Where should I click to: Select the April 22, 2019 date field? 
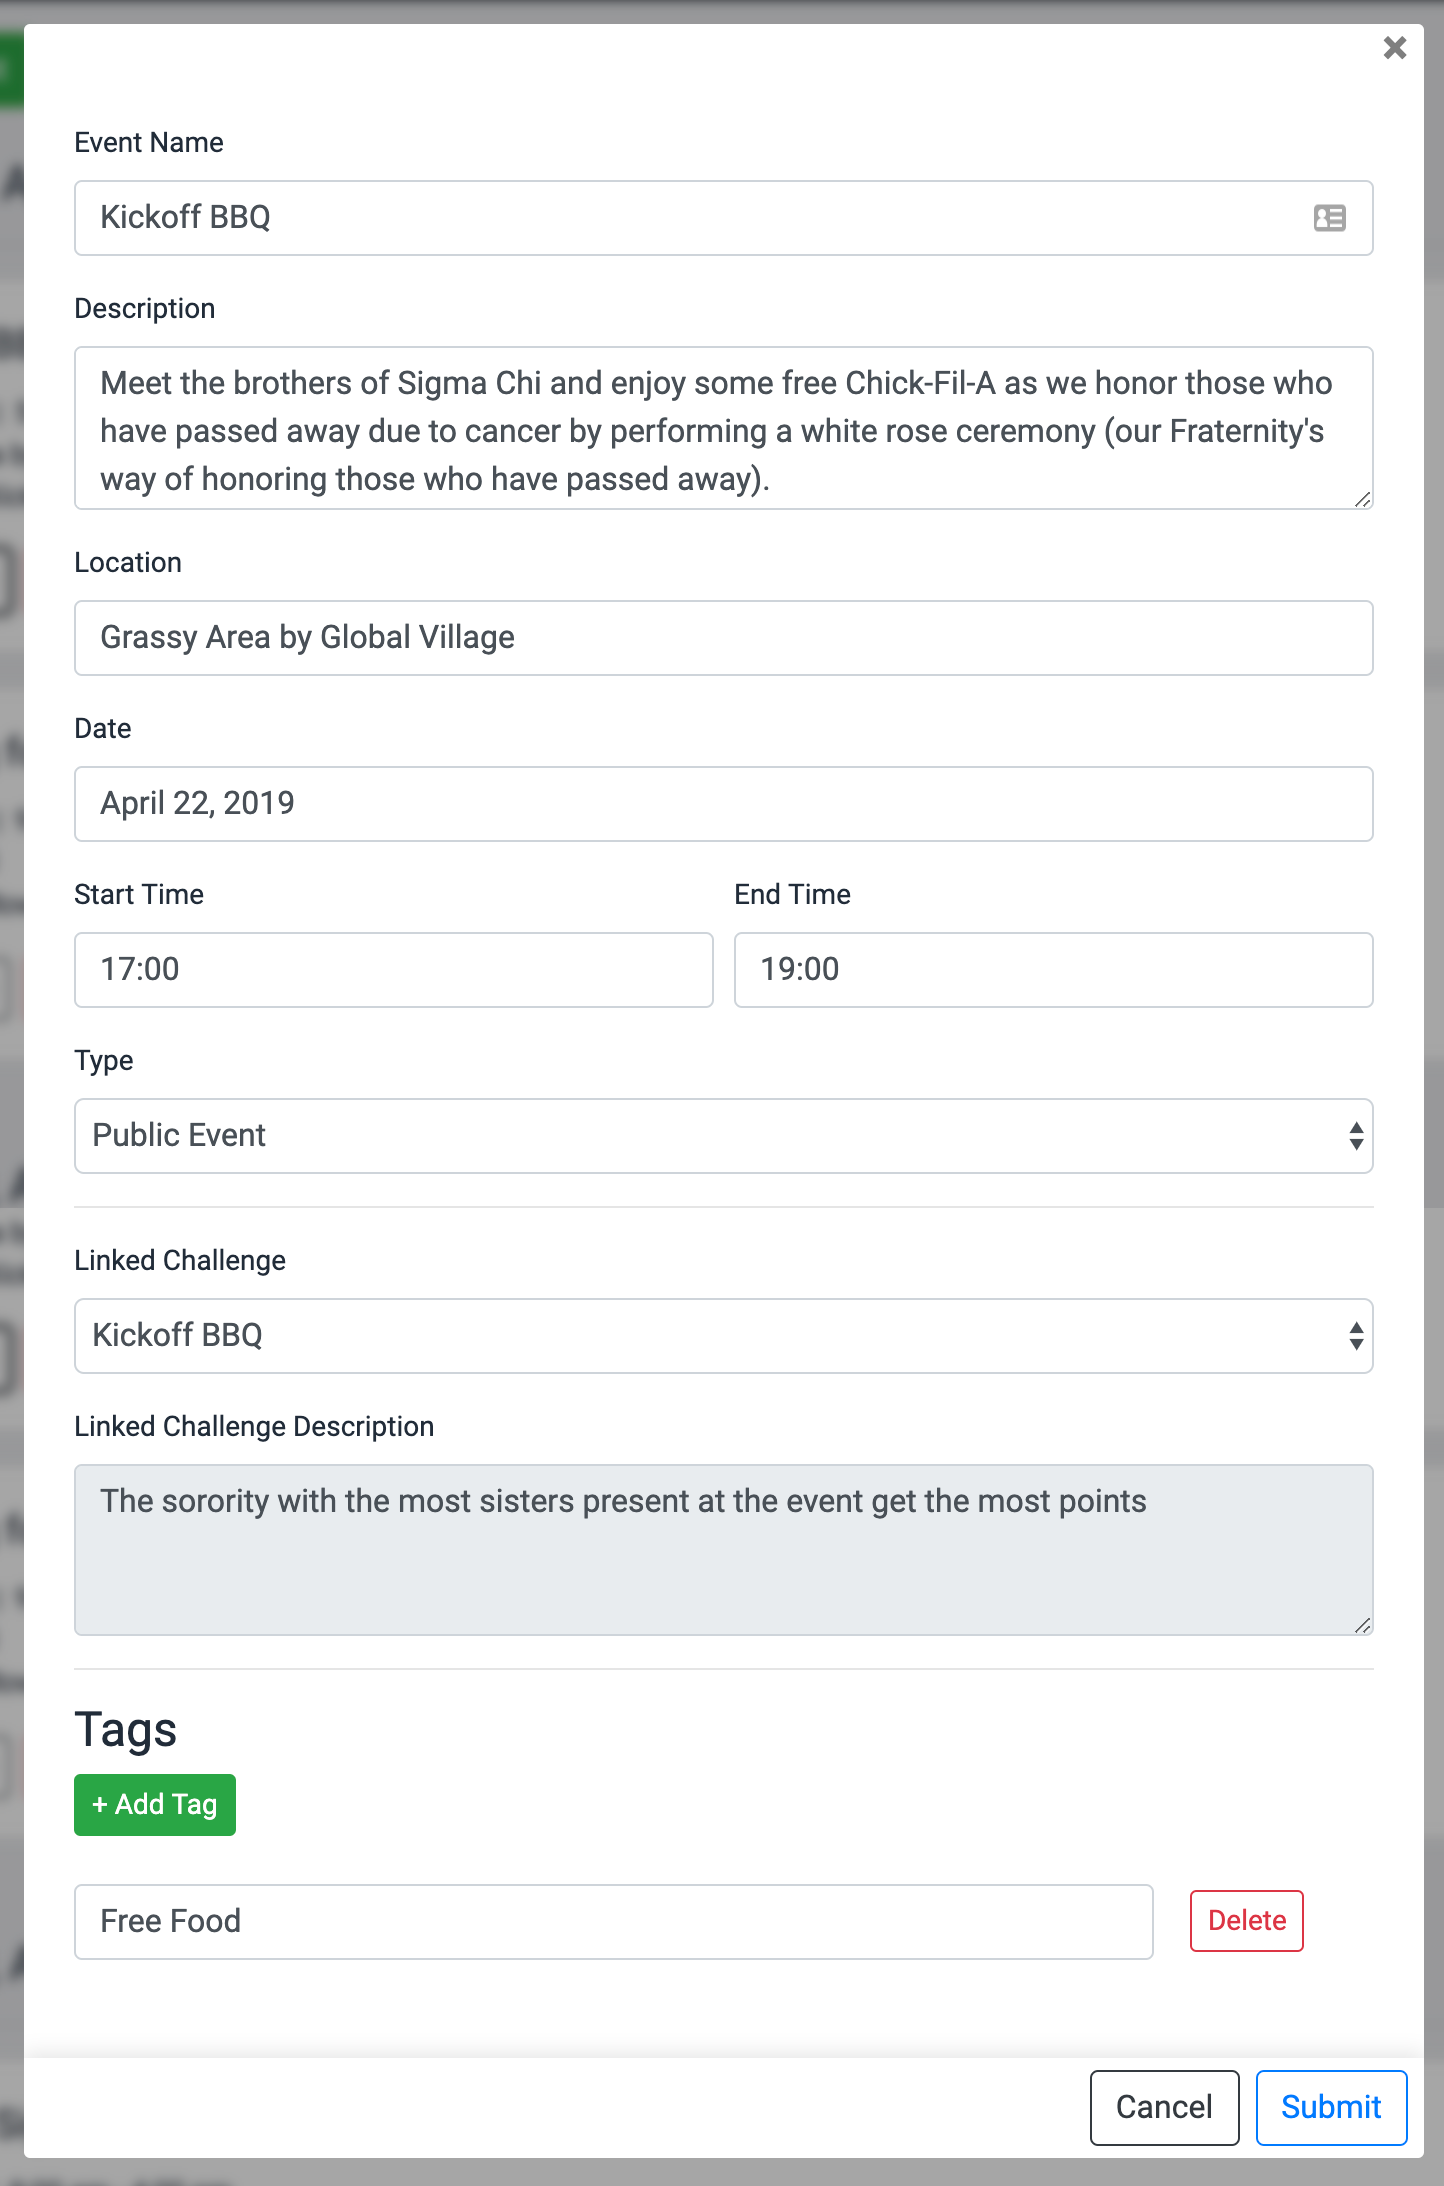pos(722,803)
